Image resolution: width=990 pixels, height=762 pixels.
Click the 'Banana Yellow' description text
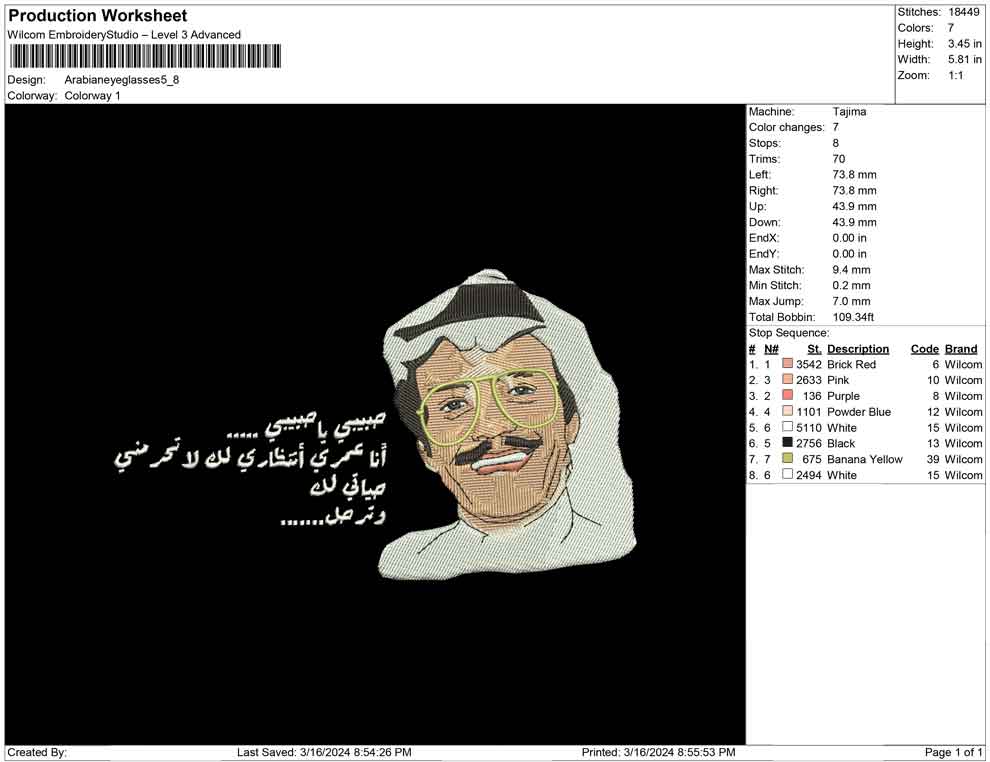click(x=864, y=459)
